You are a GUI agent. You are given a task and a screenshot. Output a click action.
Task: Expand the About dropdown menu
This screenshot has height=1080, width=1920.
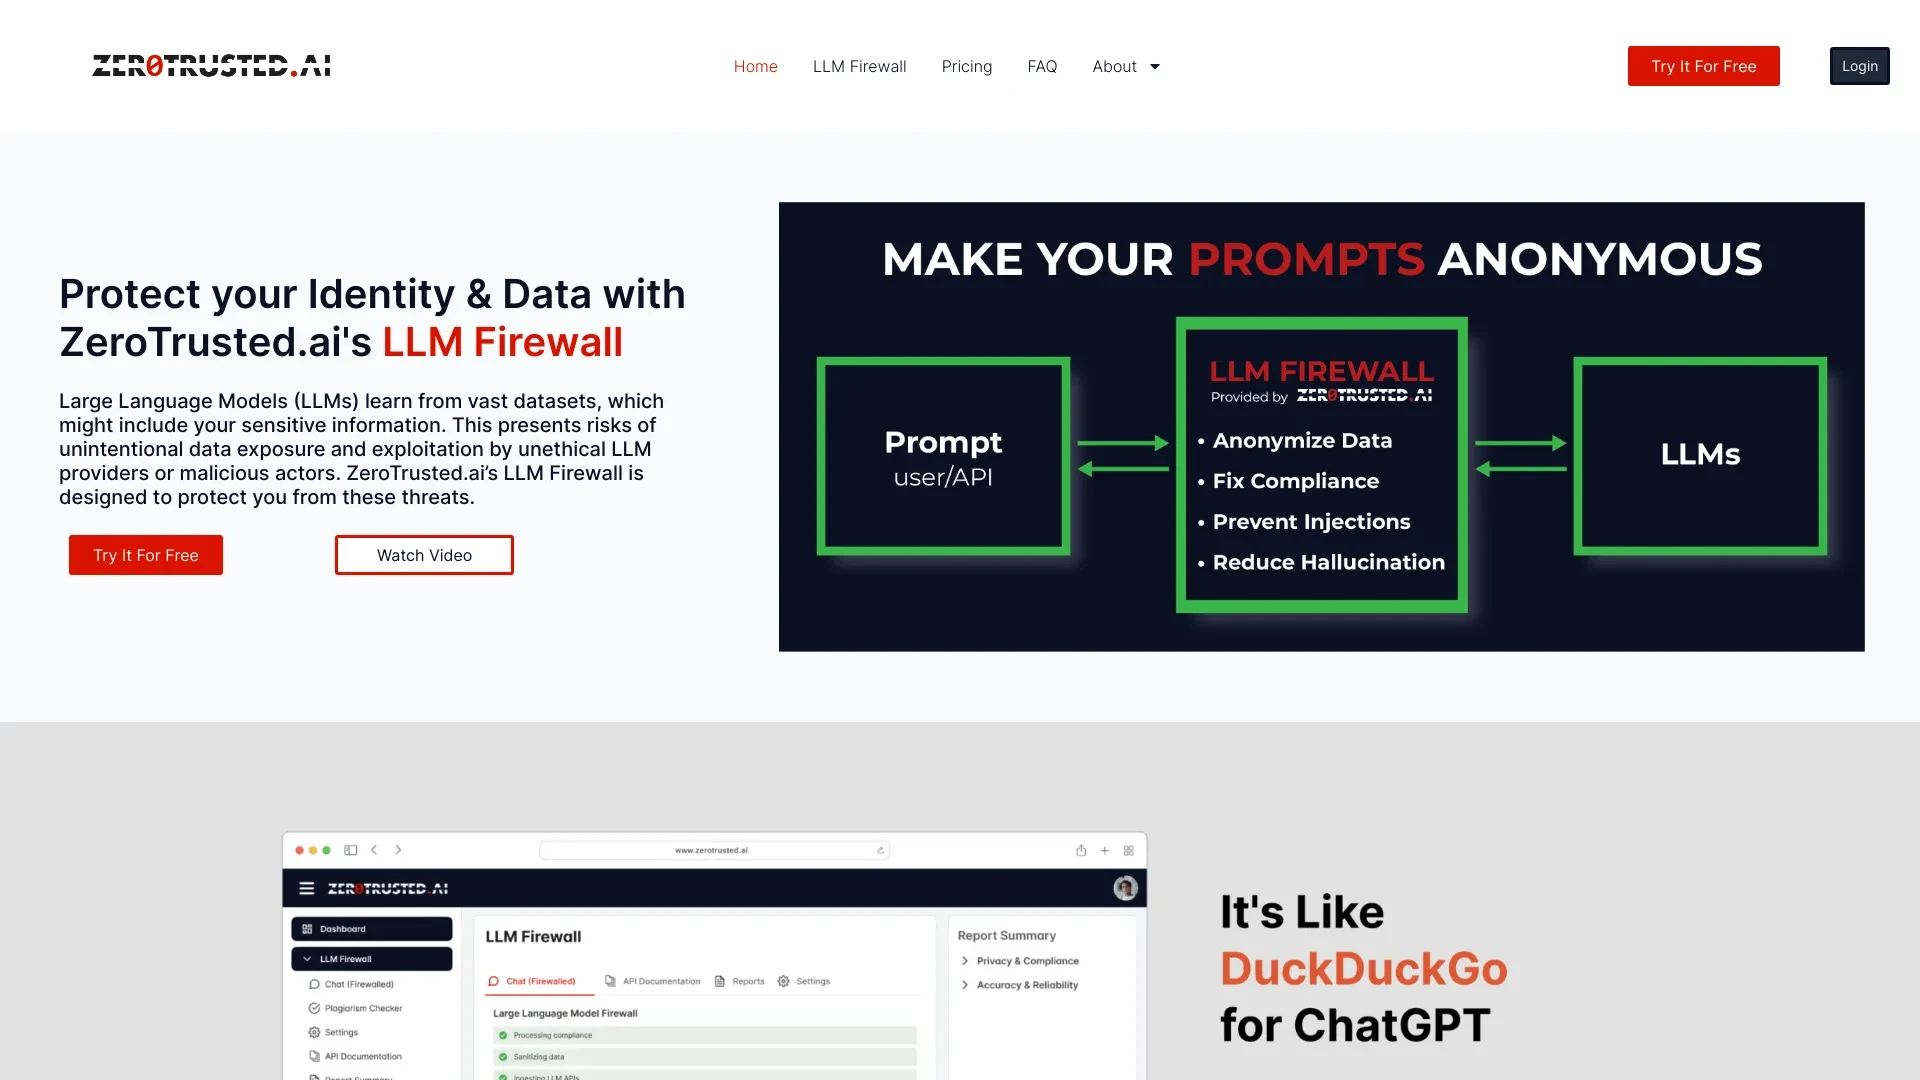point(1125,65)
